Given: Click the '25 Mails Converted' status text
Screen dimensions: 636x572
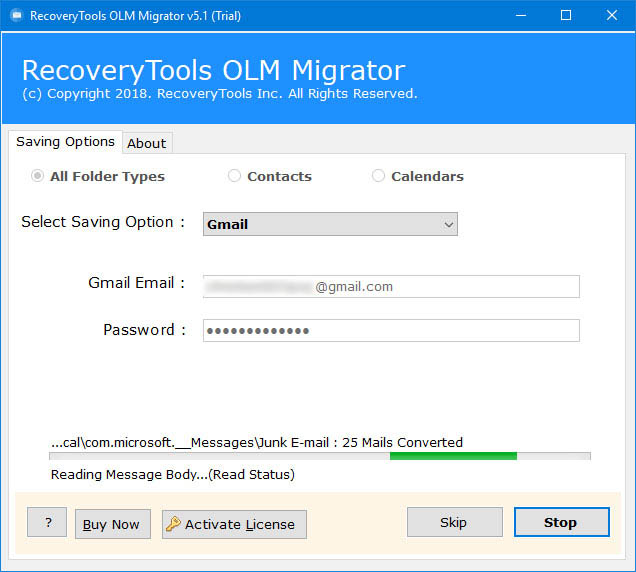Looking at the screenshot, I should (402, 442).
